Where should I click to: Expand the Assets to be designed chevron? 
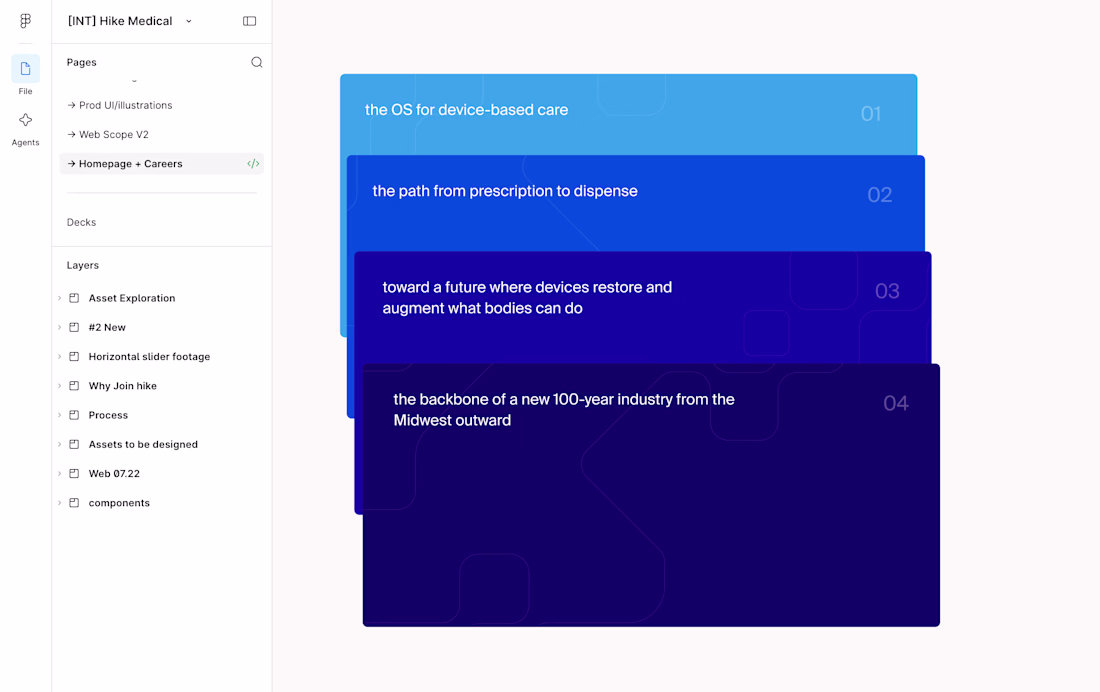(x=60, y=444)
